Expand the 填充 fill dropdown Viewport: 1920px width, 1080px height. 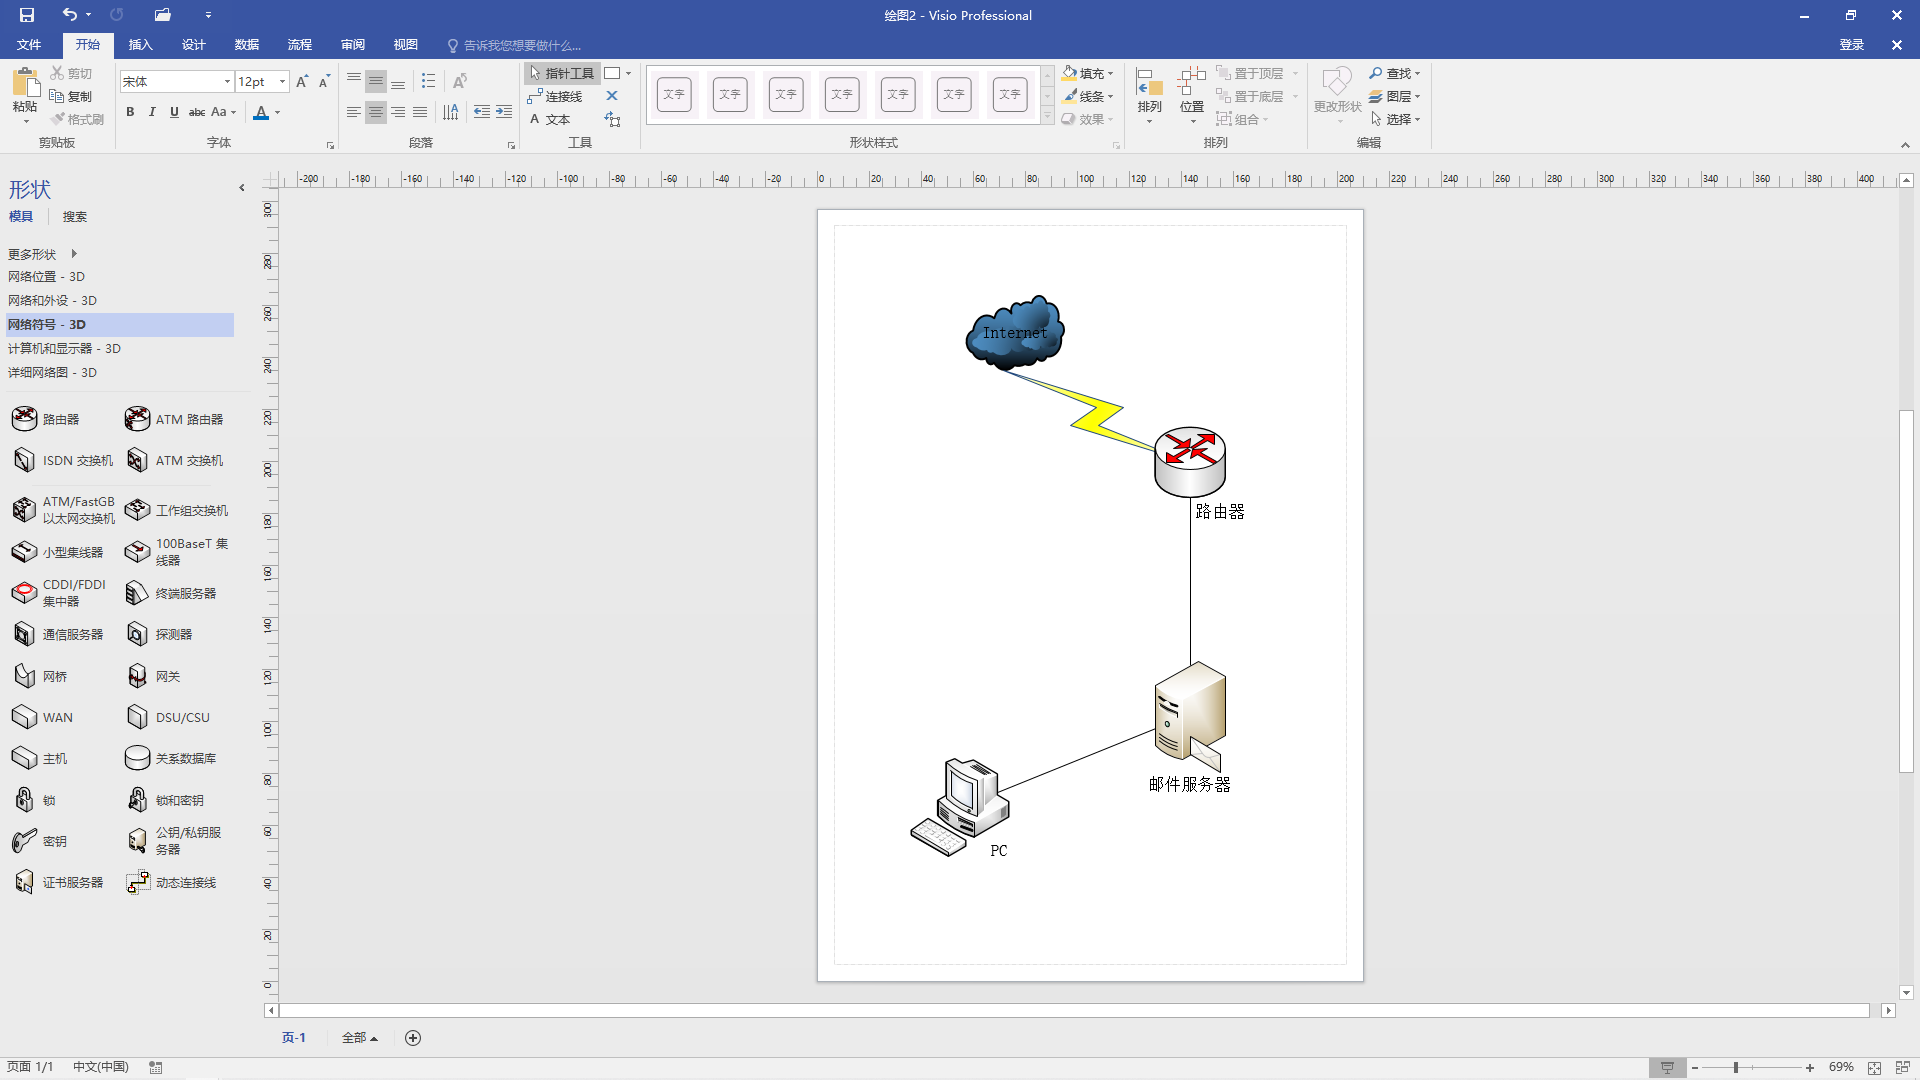[x=1110, y=74]
